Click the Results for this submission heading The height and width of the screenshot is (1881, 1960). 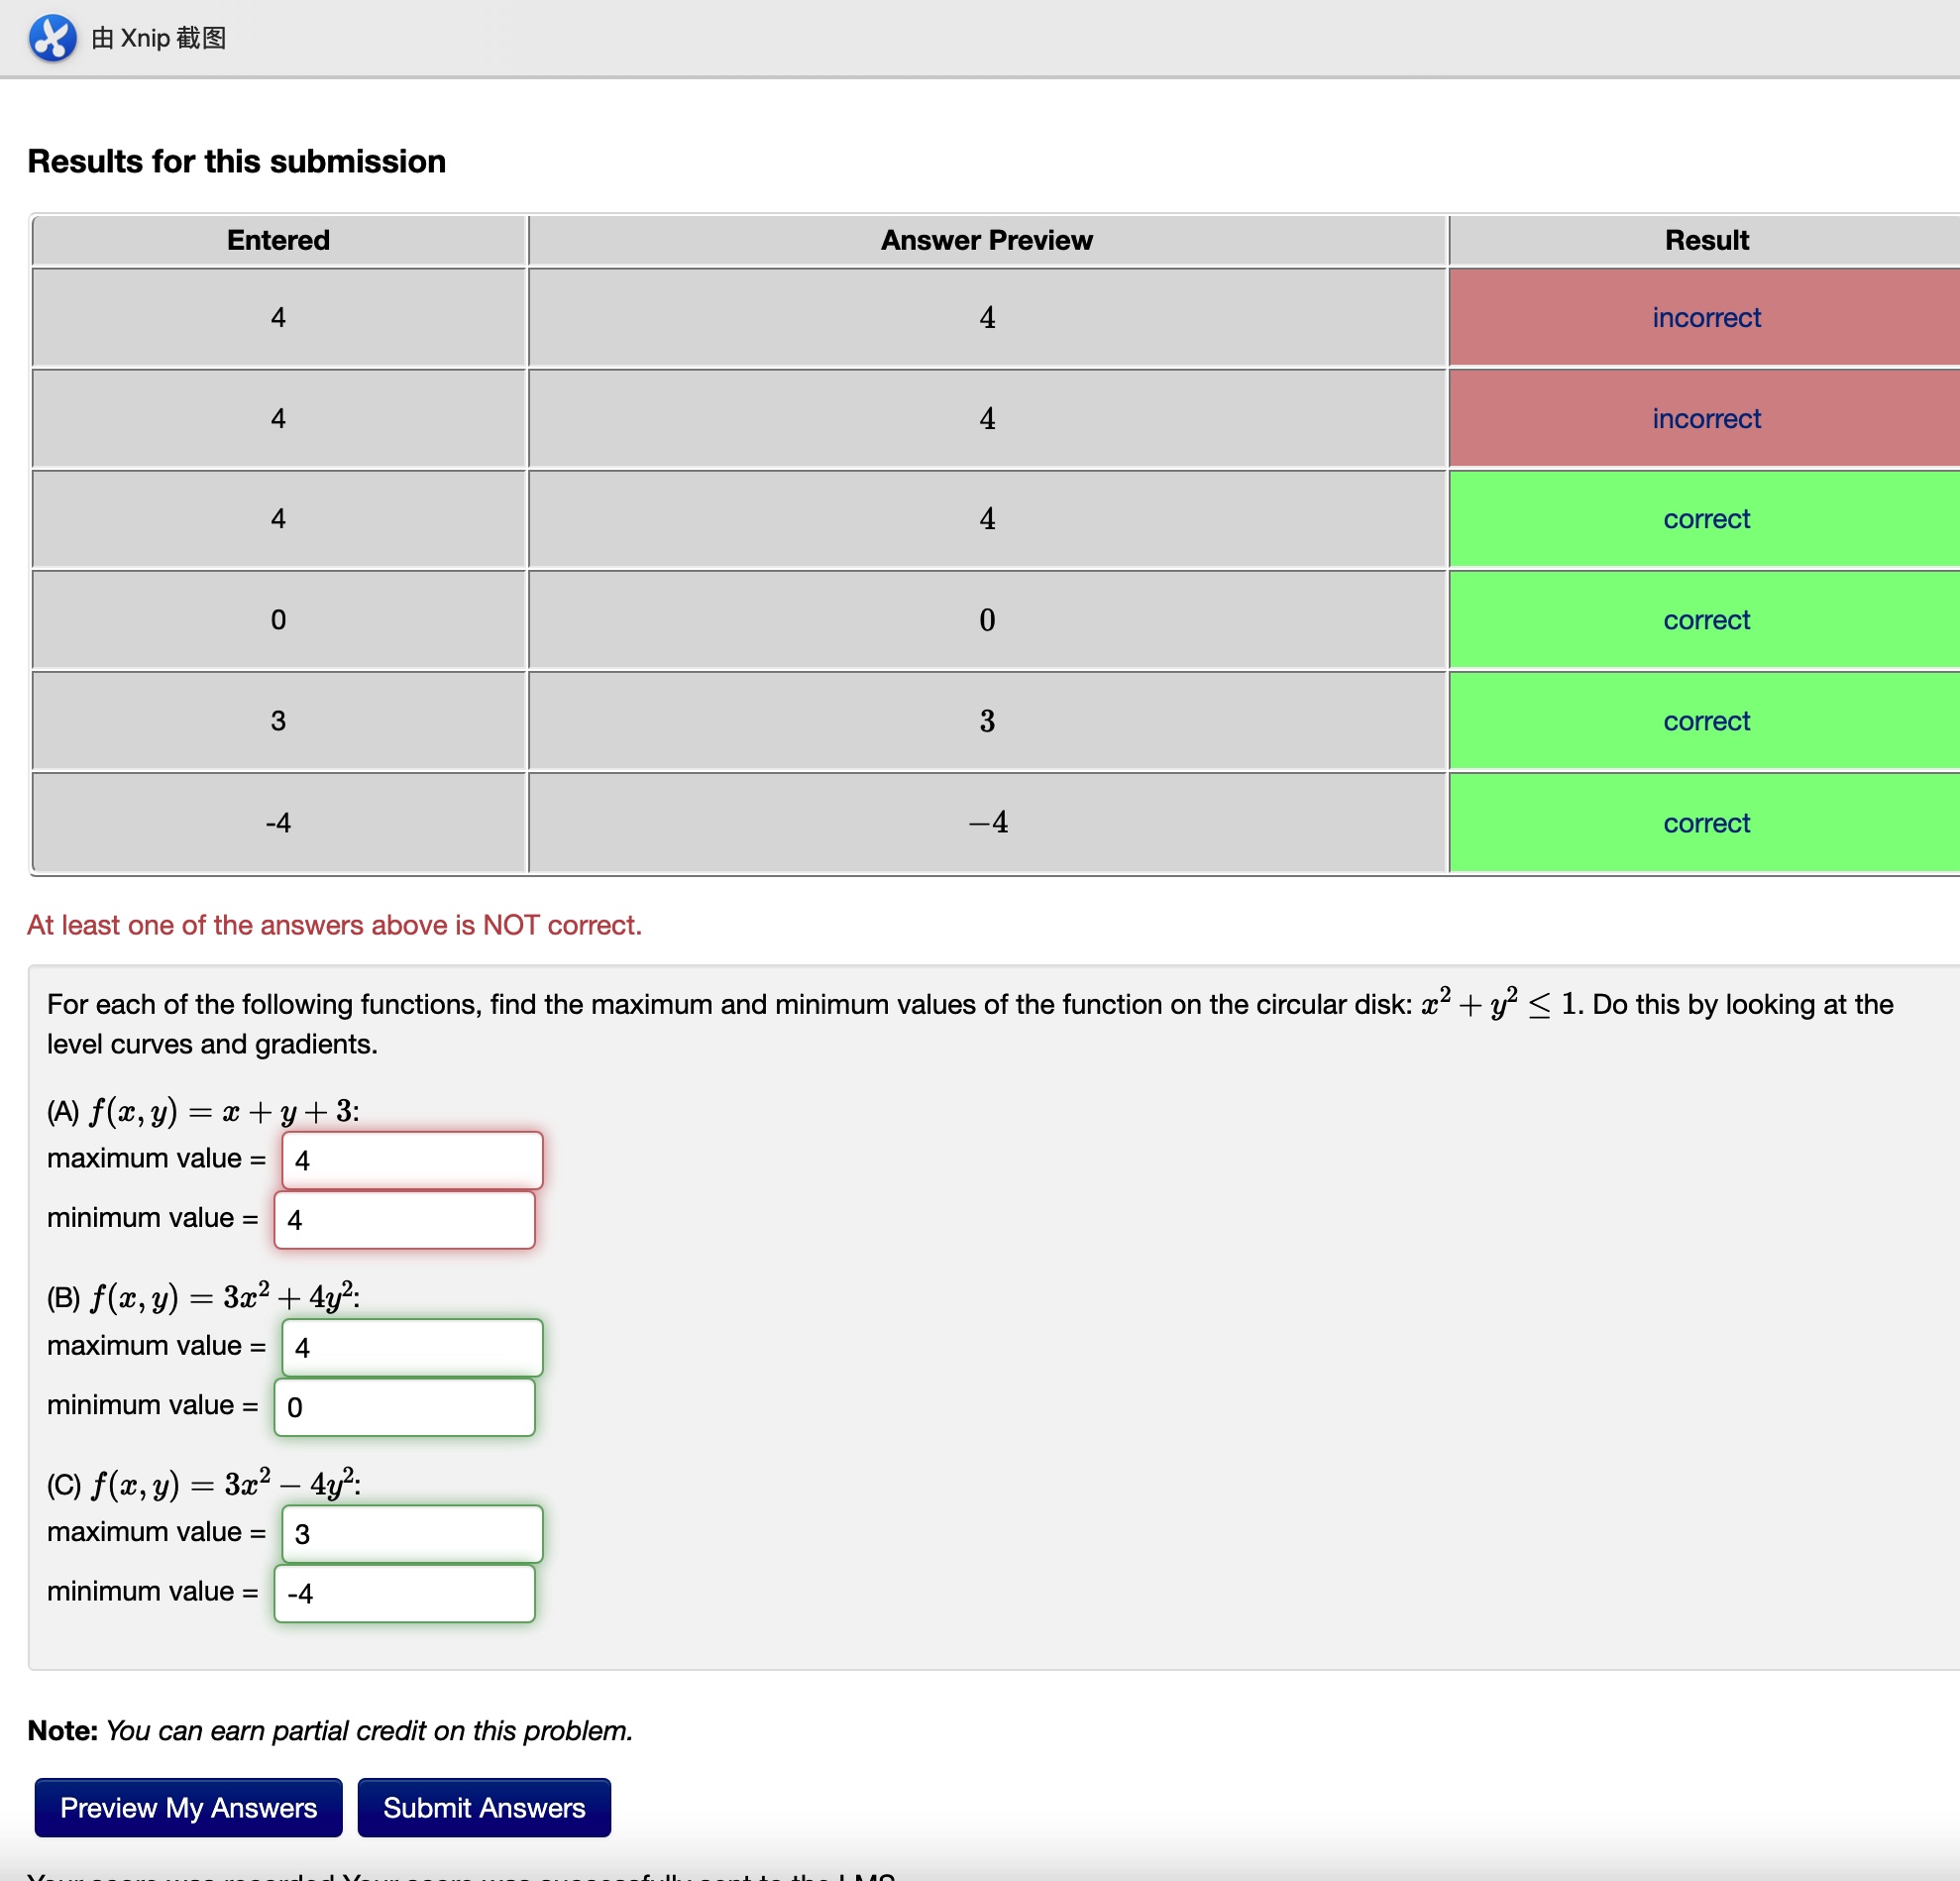point(236,161)
